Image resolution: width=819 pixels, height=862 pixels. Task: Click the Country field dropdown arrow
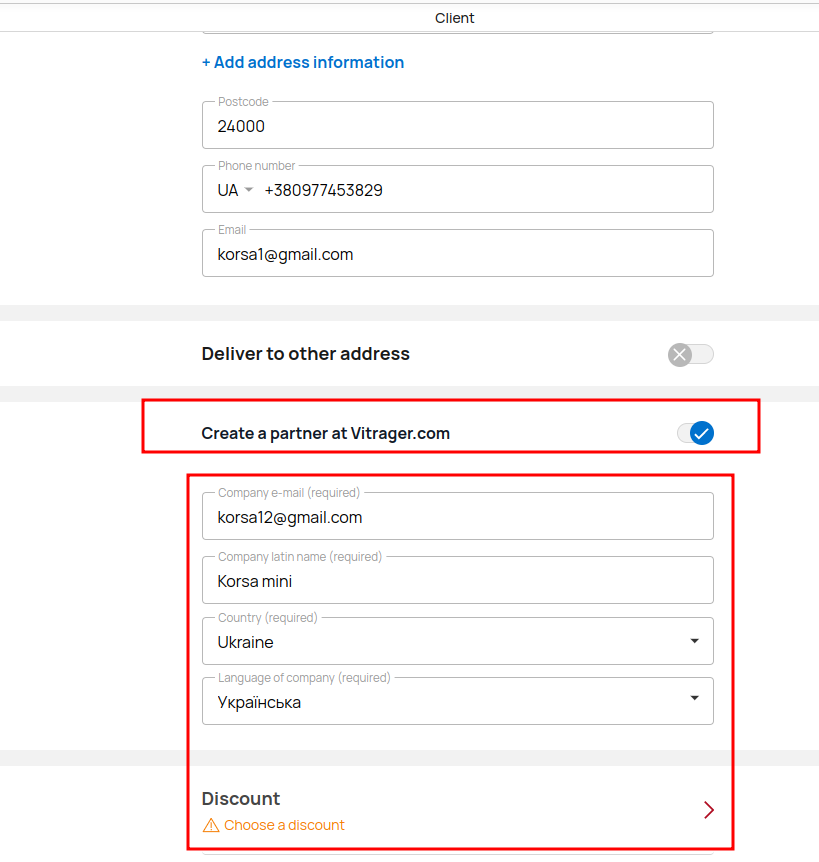pyautogui.click(x=695, y=641)
